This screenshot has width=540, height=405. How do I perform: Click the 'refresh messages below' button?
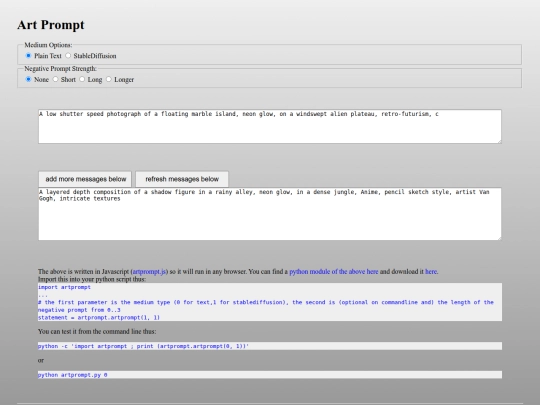coord(182,179)
